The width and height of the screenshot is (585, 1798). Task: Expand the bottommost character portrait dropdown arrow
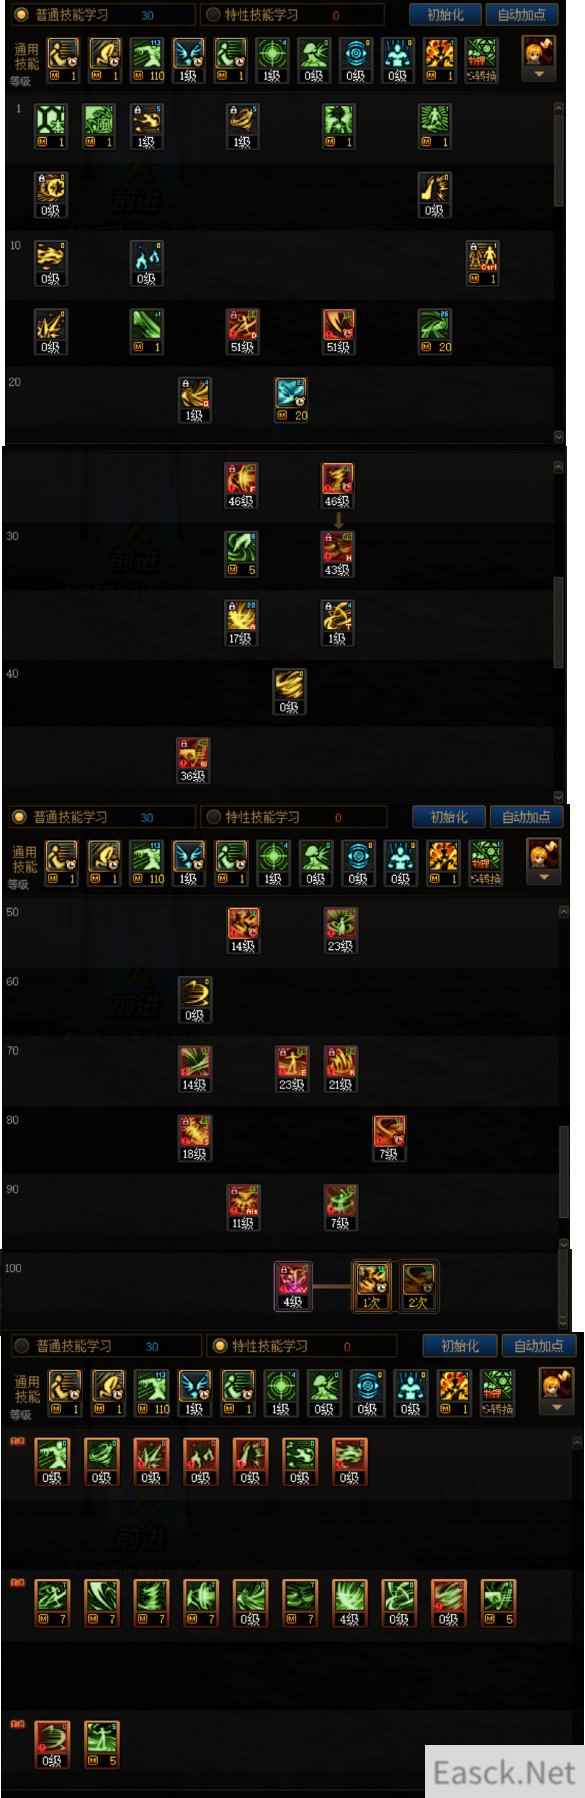pyautogui.click(x=557, y=1405)
